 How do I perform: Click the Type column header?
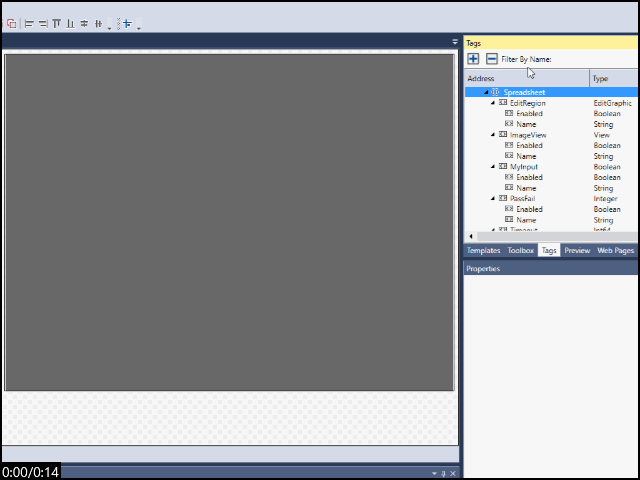pyautogui.click(x=600, y=78)
